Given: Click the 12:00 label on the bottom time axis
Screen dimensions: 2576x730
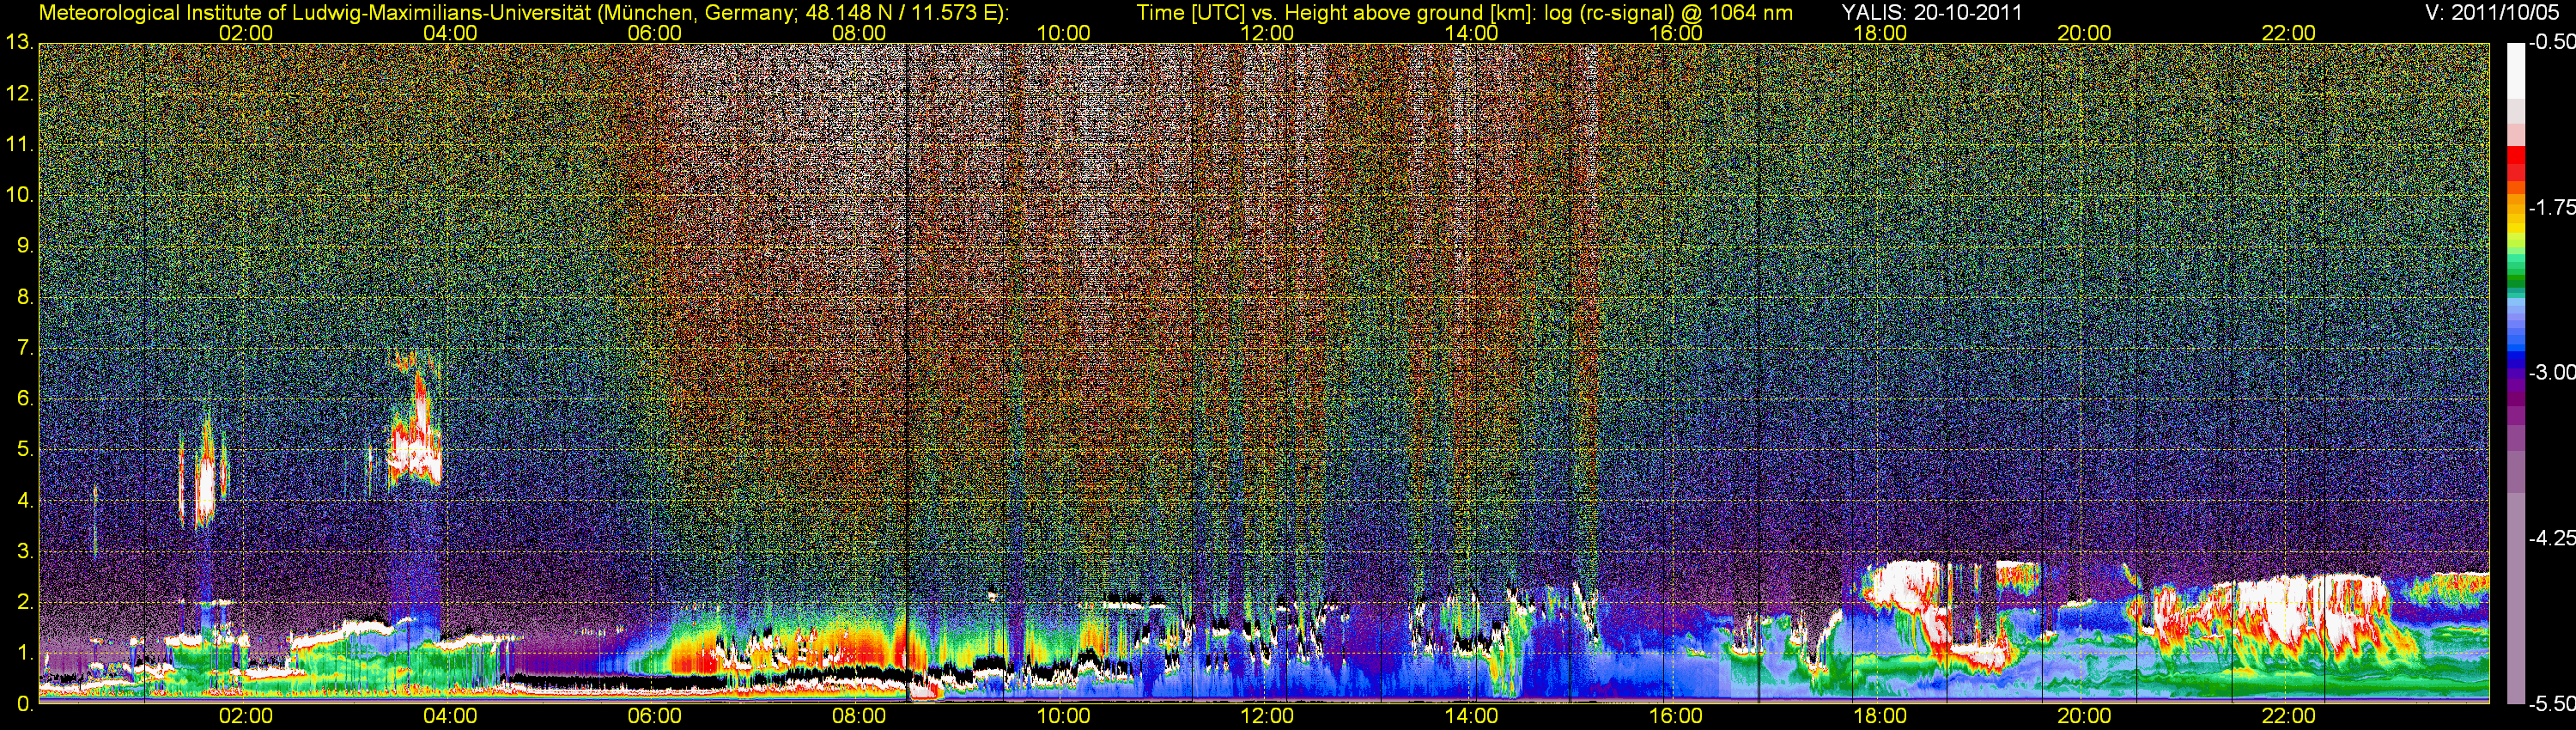Looking at the screenshot, I should click(1267, 716).
